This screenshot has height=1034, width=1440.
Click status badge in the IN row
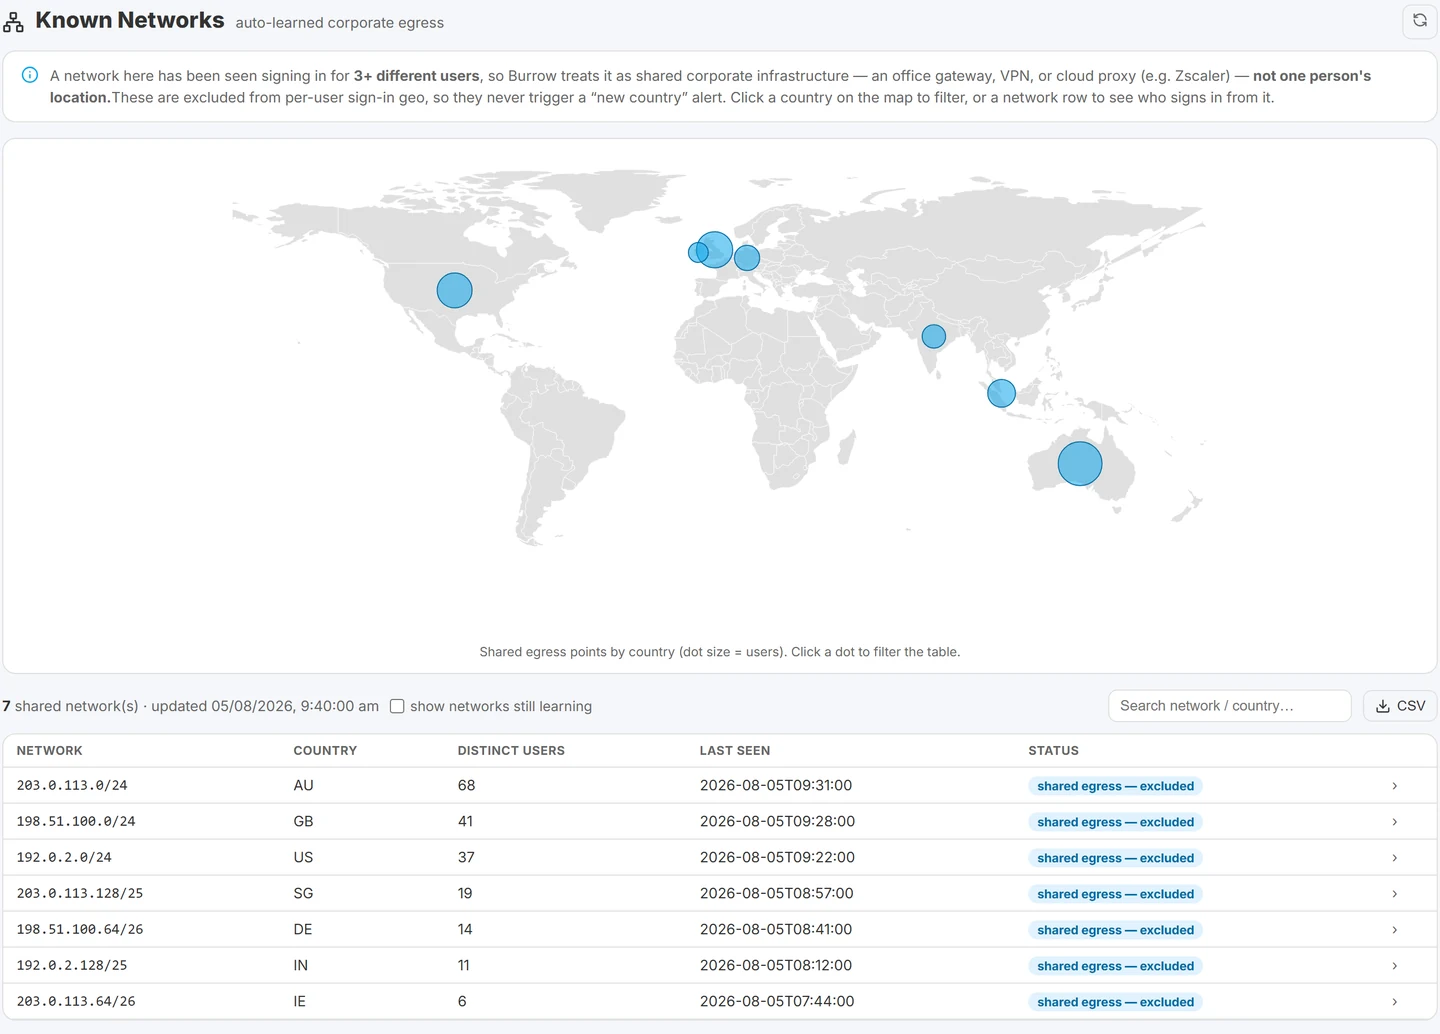1115,966
